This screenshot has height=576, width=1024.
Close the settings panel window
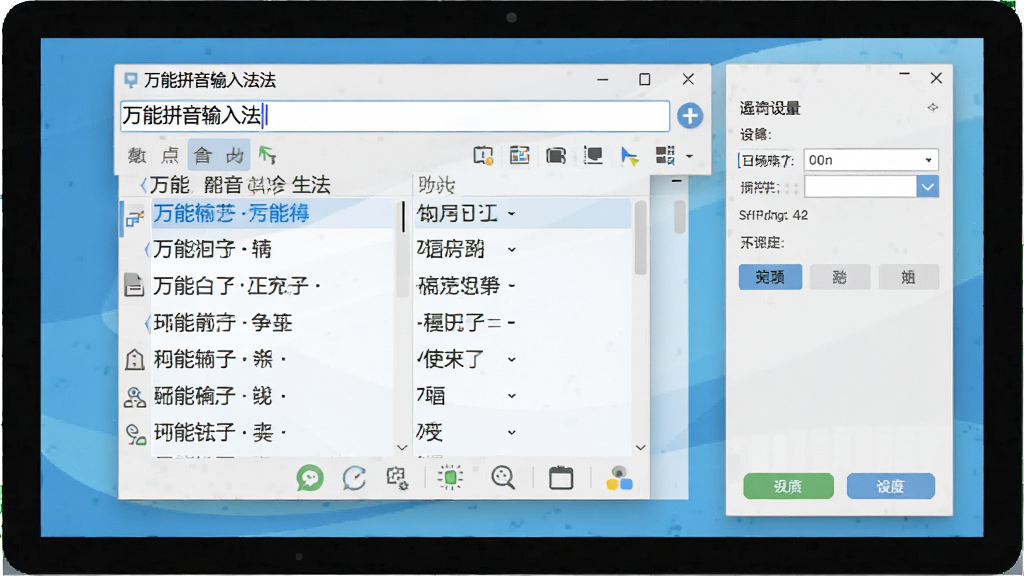(936, 78)
